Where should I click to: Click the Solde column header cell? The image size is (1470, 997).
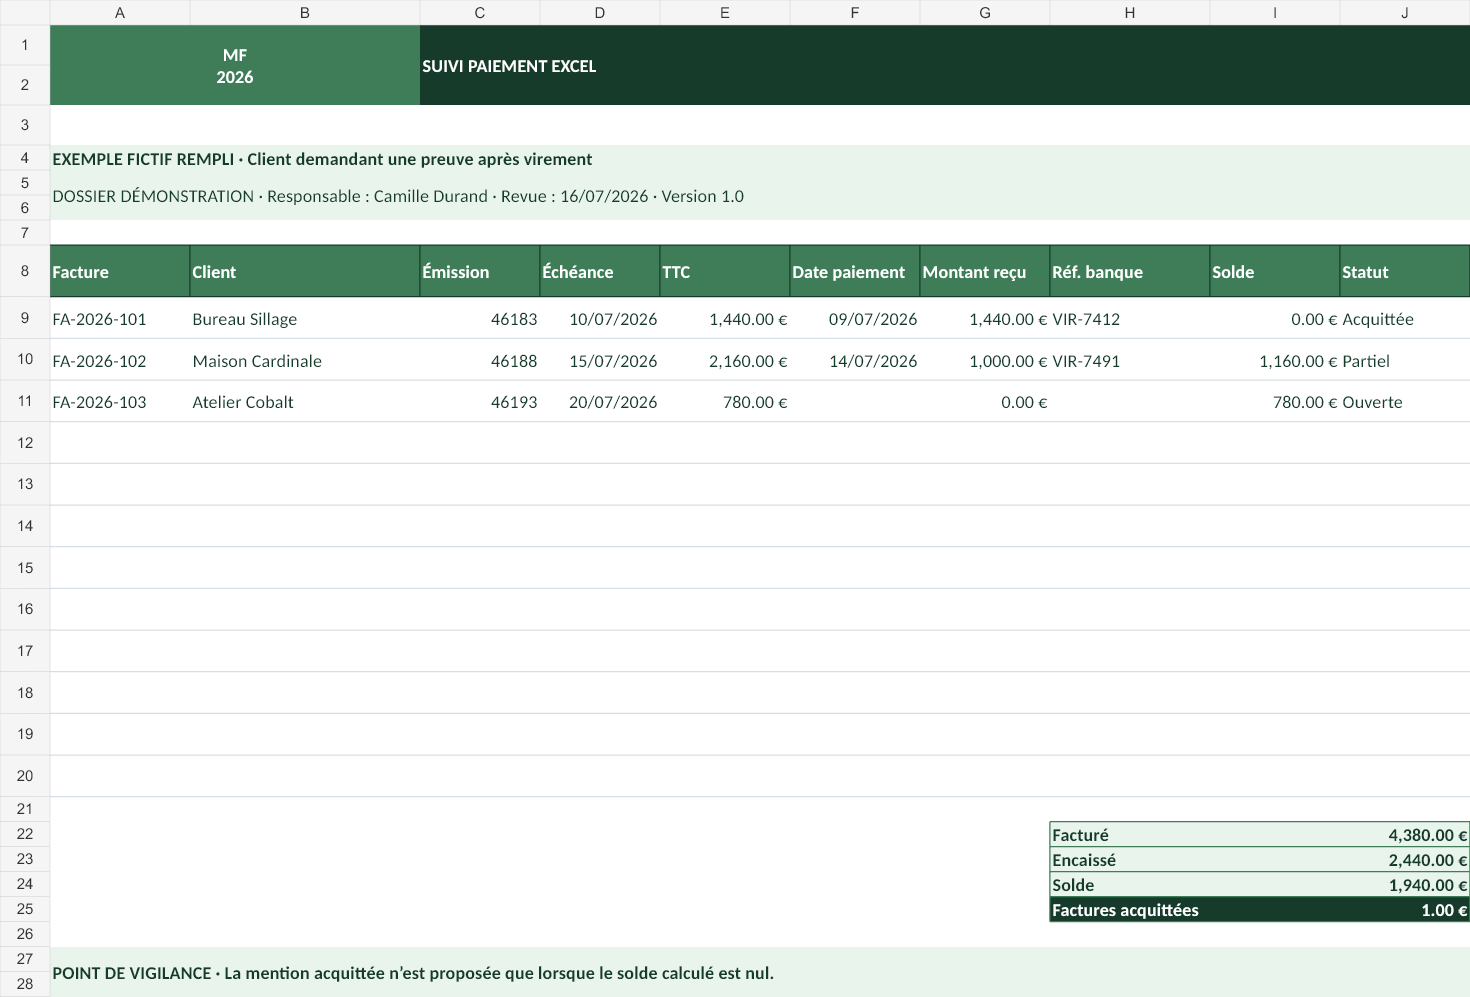(1275, 271)
